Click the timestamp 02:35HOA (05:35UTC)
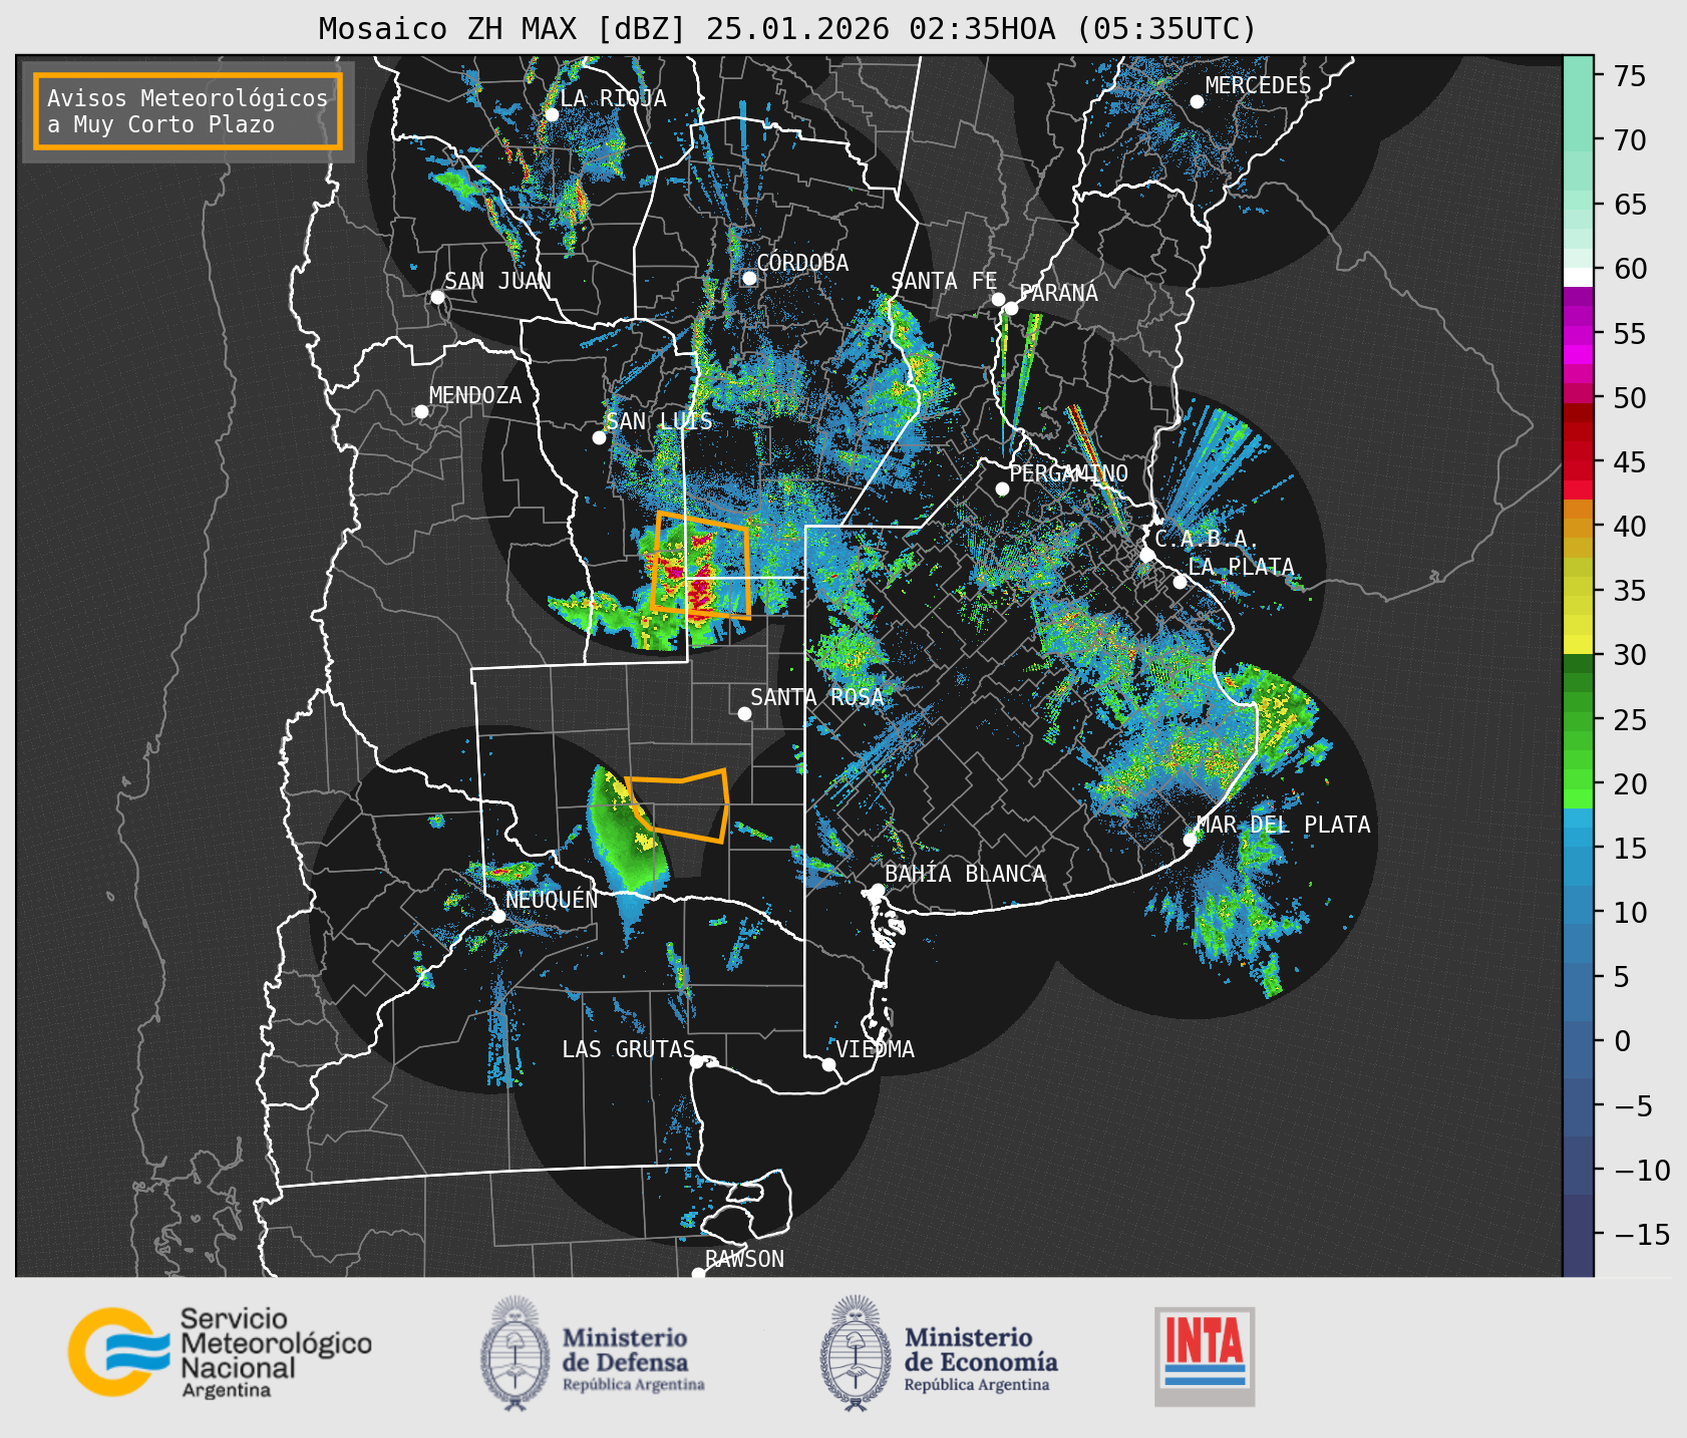1687x1438 pixels. [1082, 28]
